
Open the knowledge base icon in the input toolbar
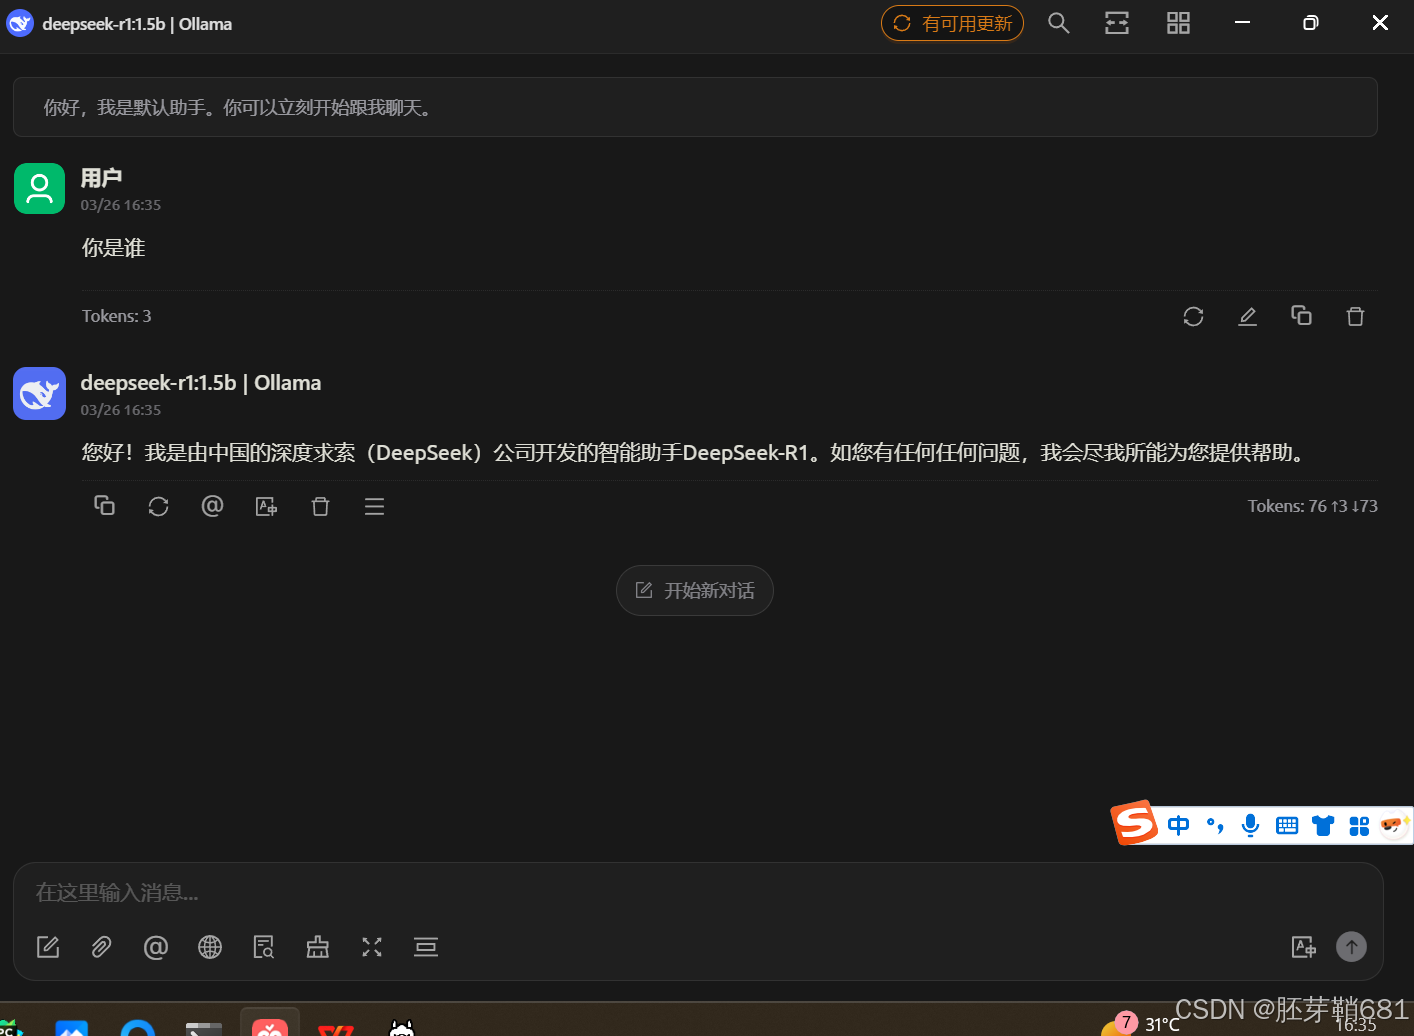(264, 947)
